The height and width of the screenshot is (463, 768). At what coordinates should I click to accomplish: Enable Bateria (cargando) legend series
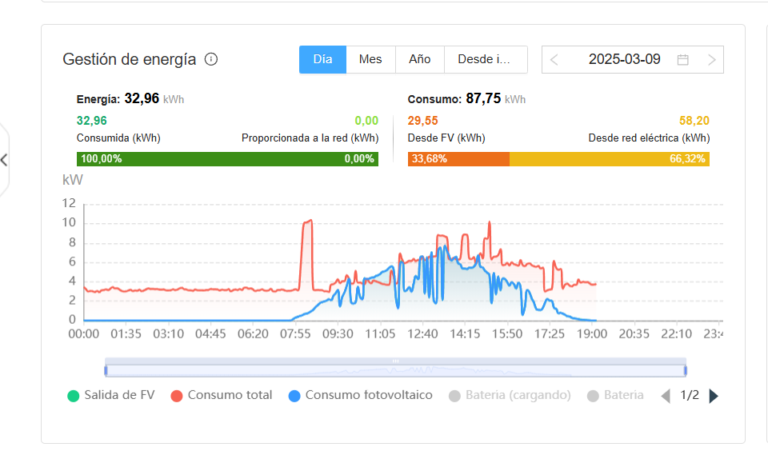[509, 395]
